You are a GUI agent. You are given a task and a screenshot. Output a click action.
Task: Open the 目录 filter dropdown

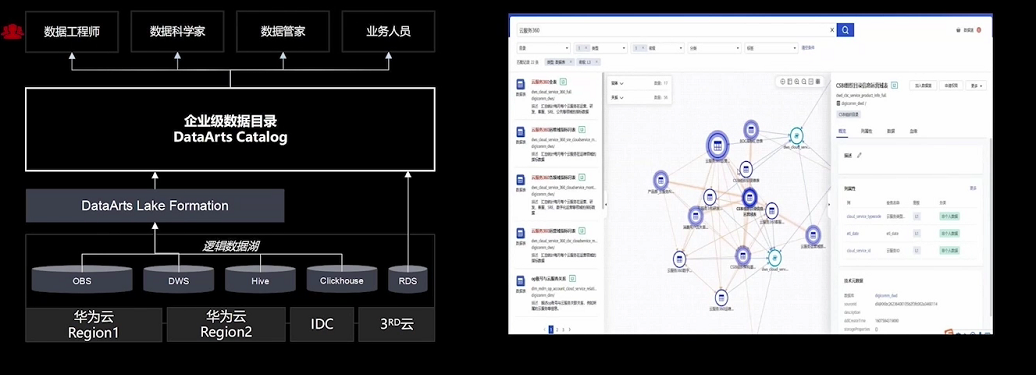(543, 48)
